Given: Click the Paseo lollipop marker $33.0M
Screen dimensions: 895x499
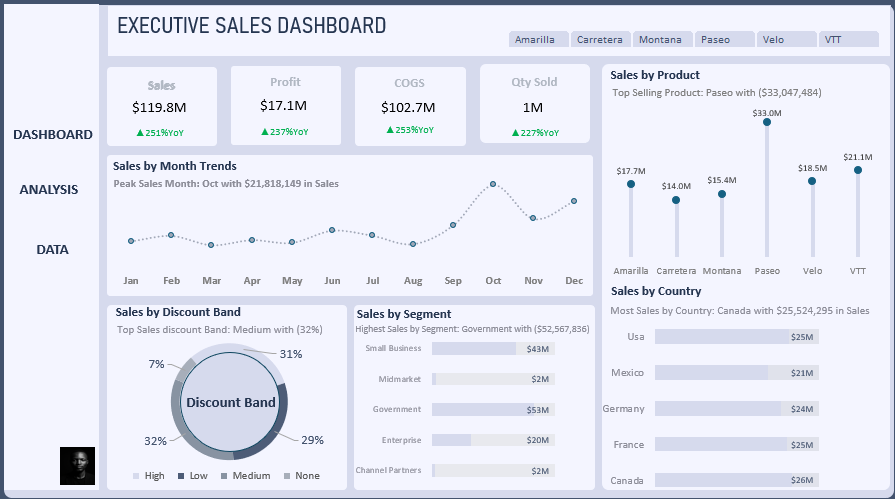Looking at the screenshot, I should [767, 122].
